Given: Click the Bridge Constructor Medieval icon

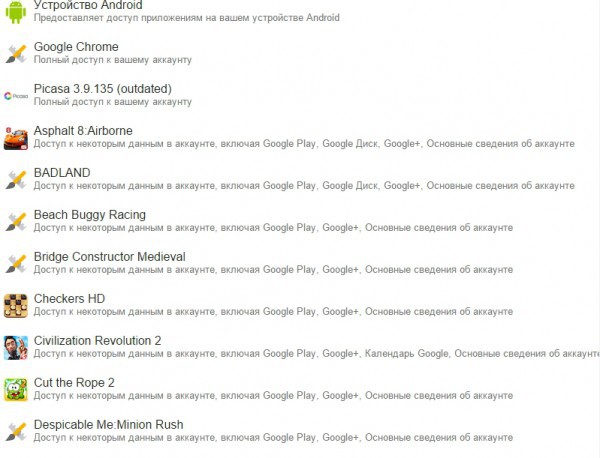Looking at the screenshot, I should (x=15, y=263).
